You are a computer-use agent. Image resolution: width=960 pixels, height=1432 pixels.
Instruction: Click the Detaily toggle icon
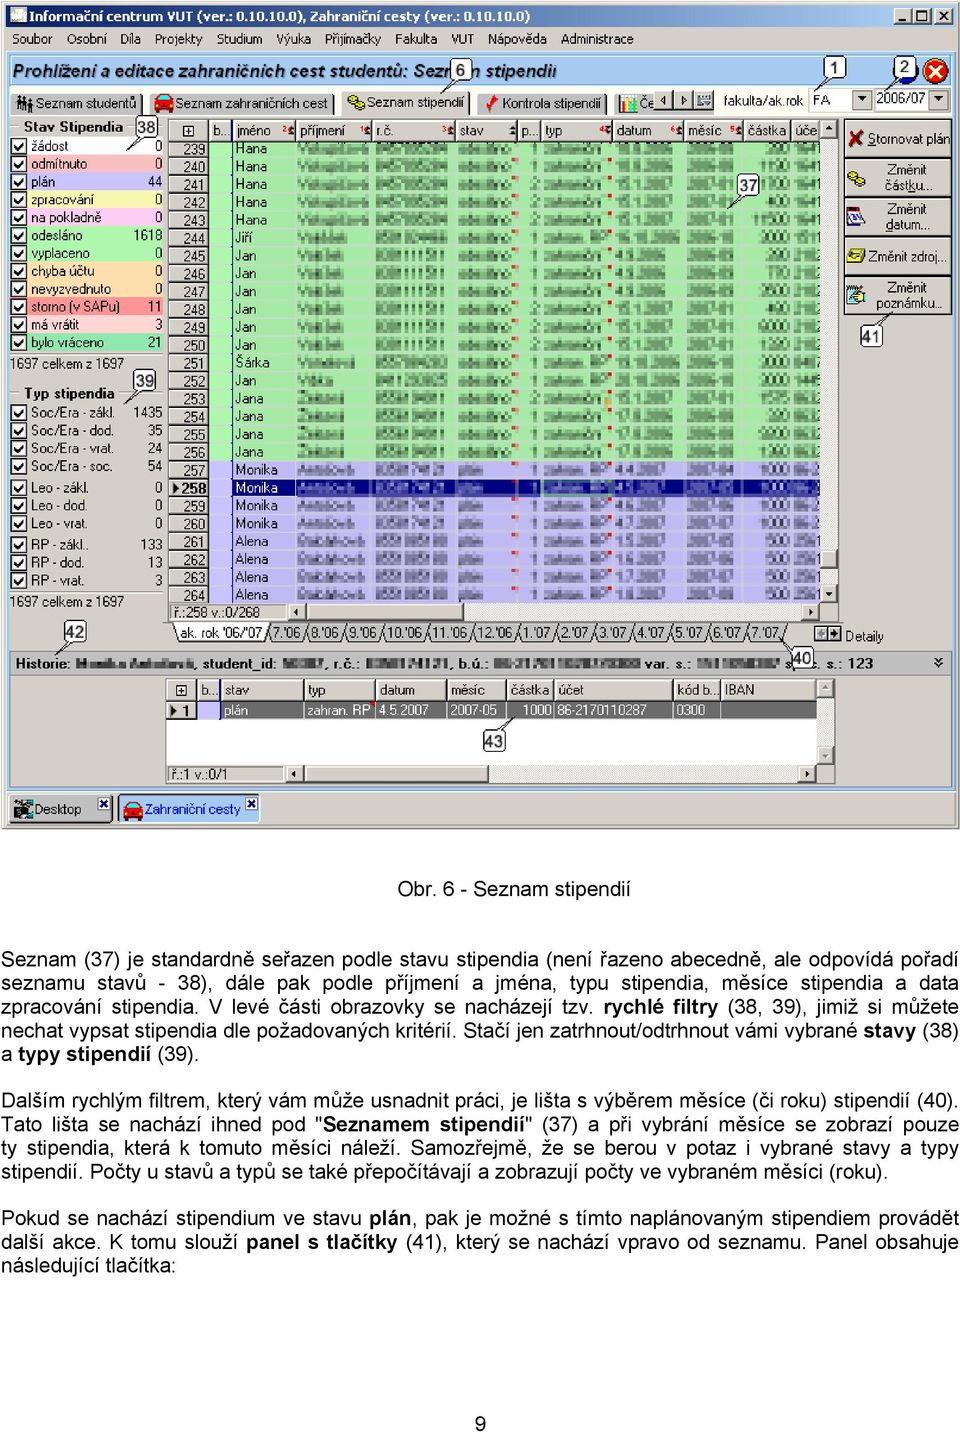827,634
